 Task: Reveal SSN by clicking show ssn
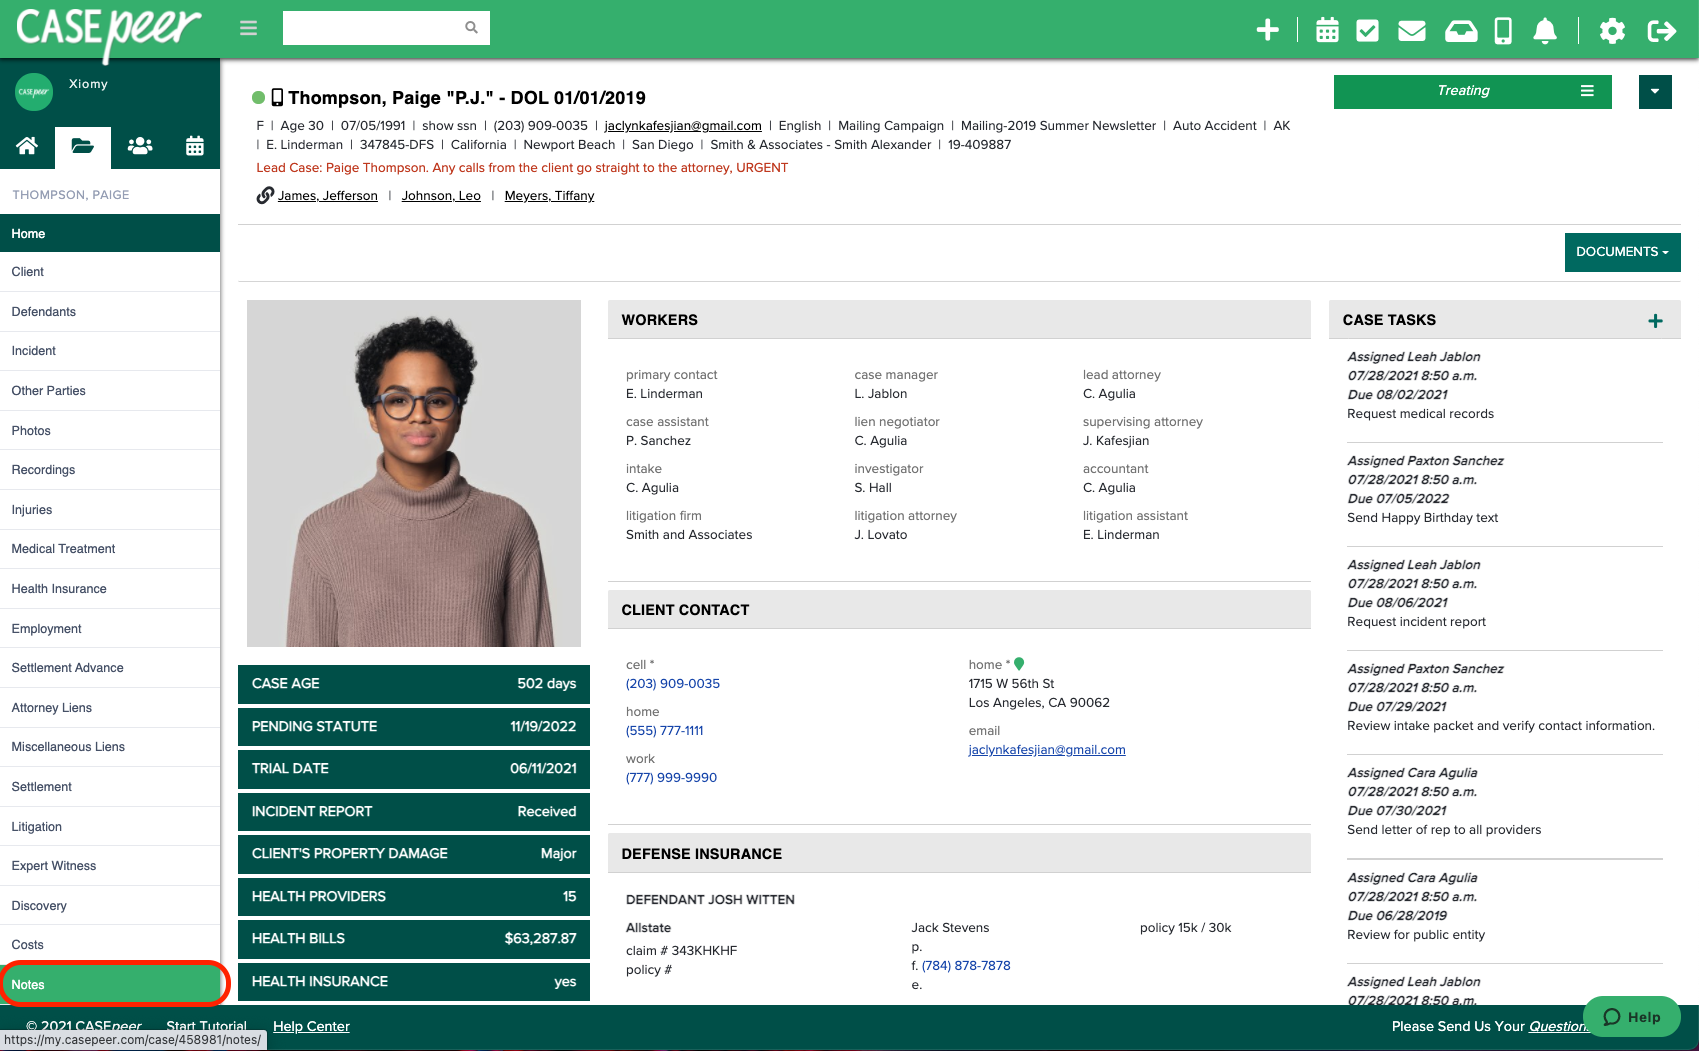pyautogui.click(x=448, y=126)
